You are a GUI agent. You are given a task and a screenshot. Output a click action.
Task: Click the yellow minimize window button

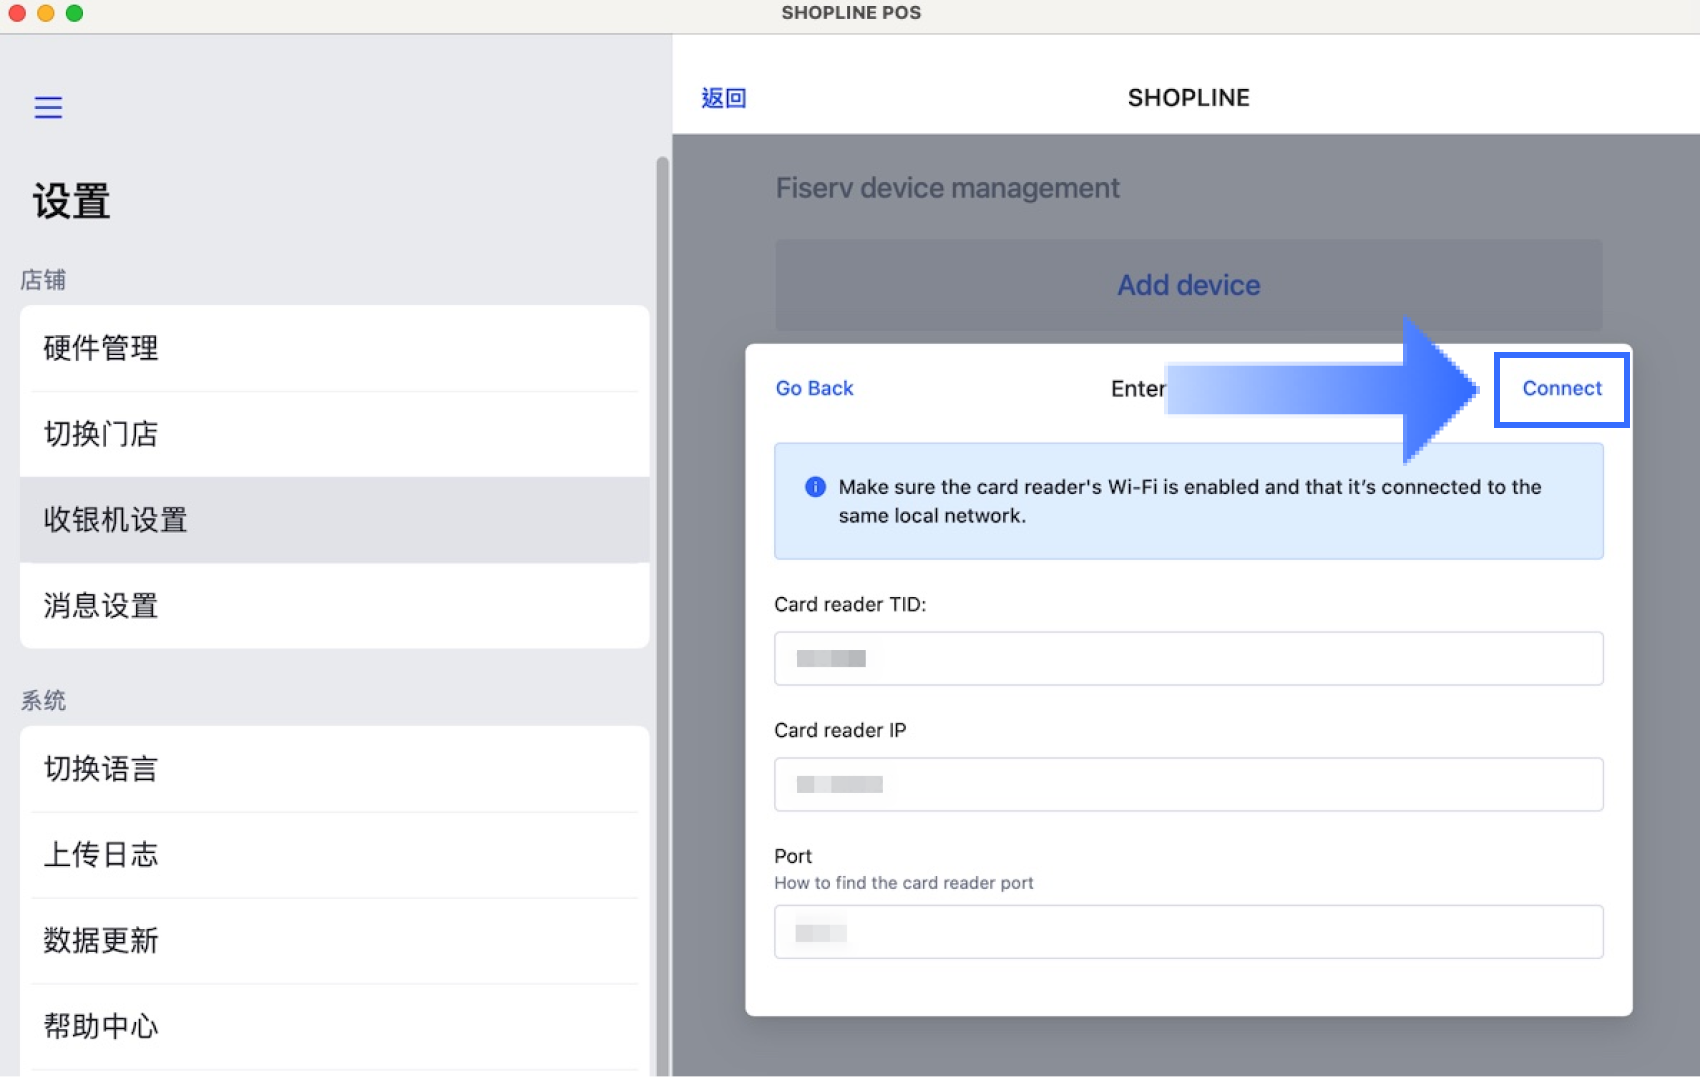[x=45, y=13]
